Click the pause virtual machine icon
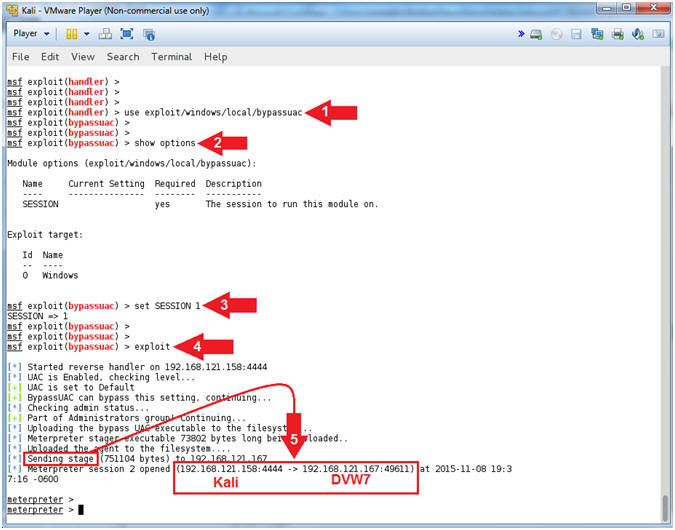The height and width of the screenshot is (530, 675). pos(71,34)
